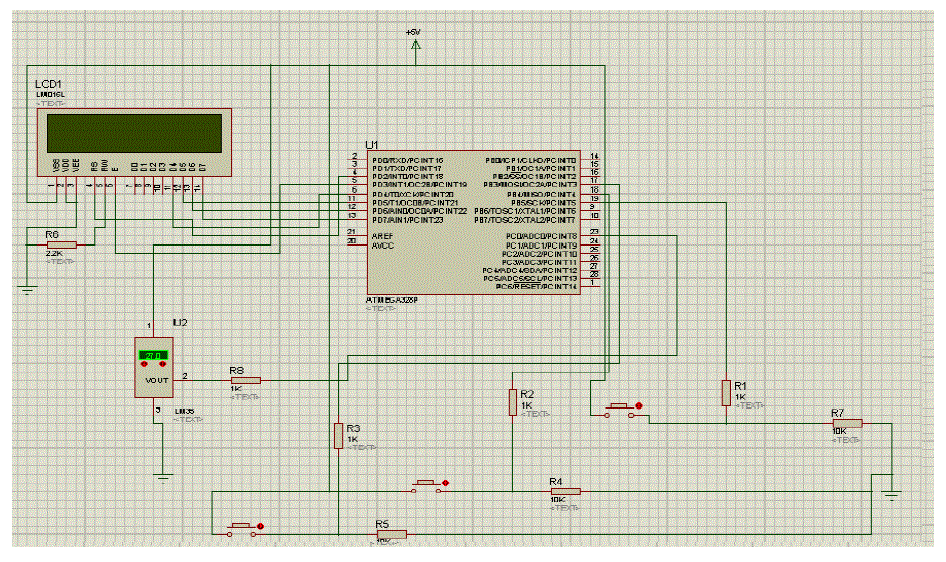Click resistor R3 component
Image resolution: width=946 pixels, height=562 pixels.
(x=339, y=435)
